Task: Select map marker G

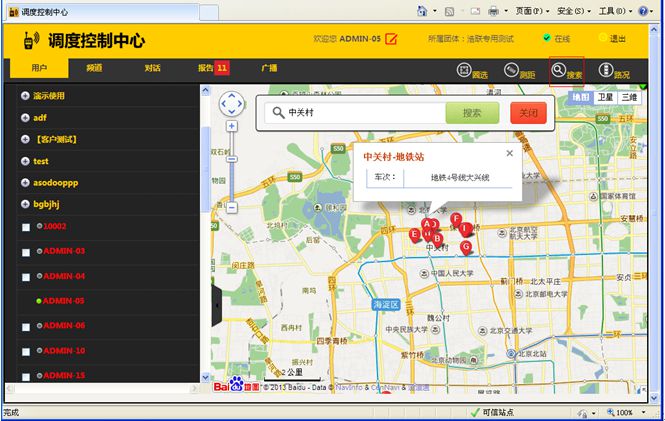Action: [x=466, y=247]
